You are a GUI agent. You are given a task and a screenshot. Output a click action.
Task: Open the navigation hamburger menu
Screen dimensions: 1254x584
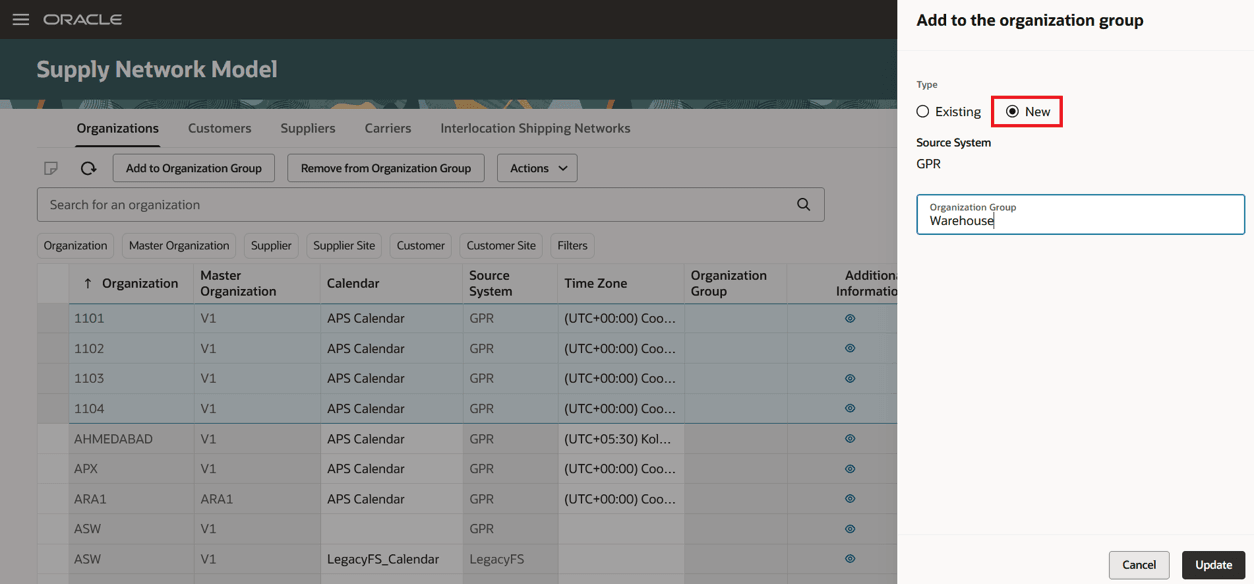(x=20, y=19)
